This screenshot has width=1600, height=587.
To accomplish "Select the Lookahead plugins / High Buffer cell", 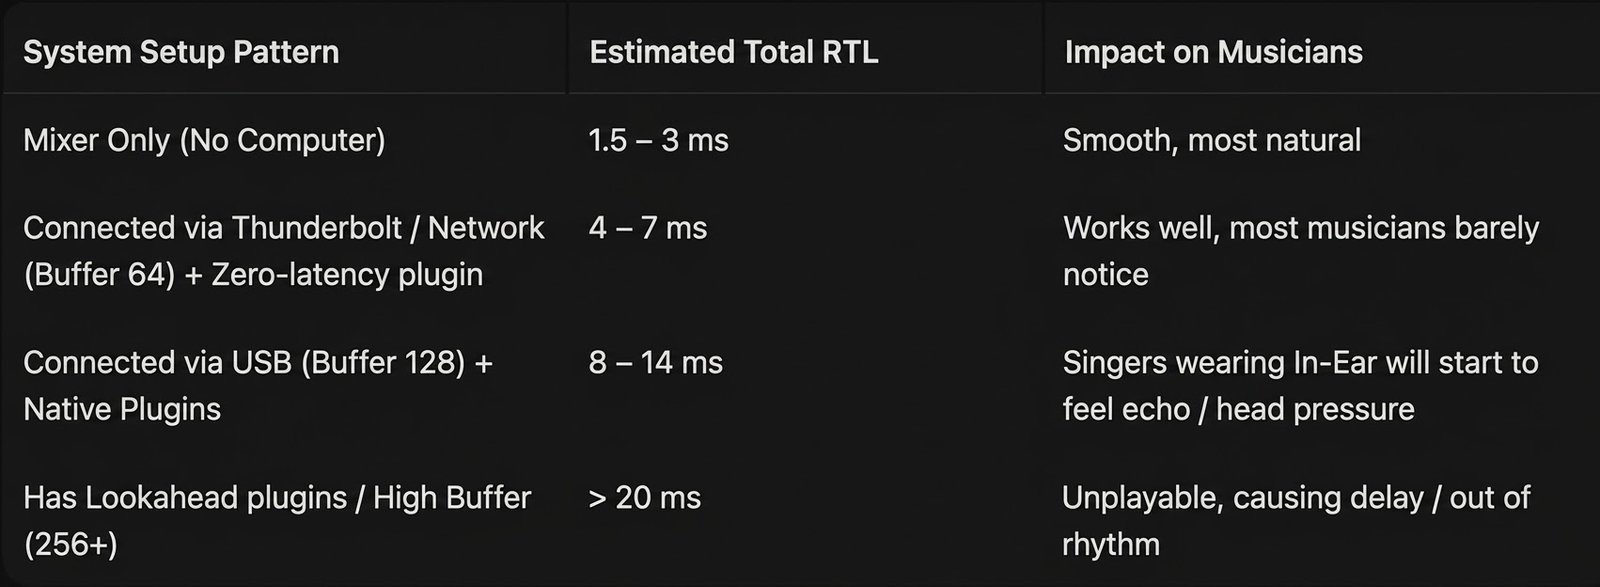I will (x=277, y=520).
